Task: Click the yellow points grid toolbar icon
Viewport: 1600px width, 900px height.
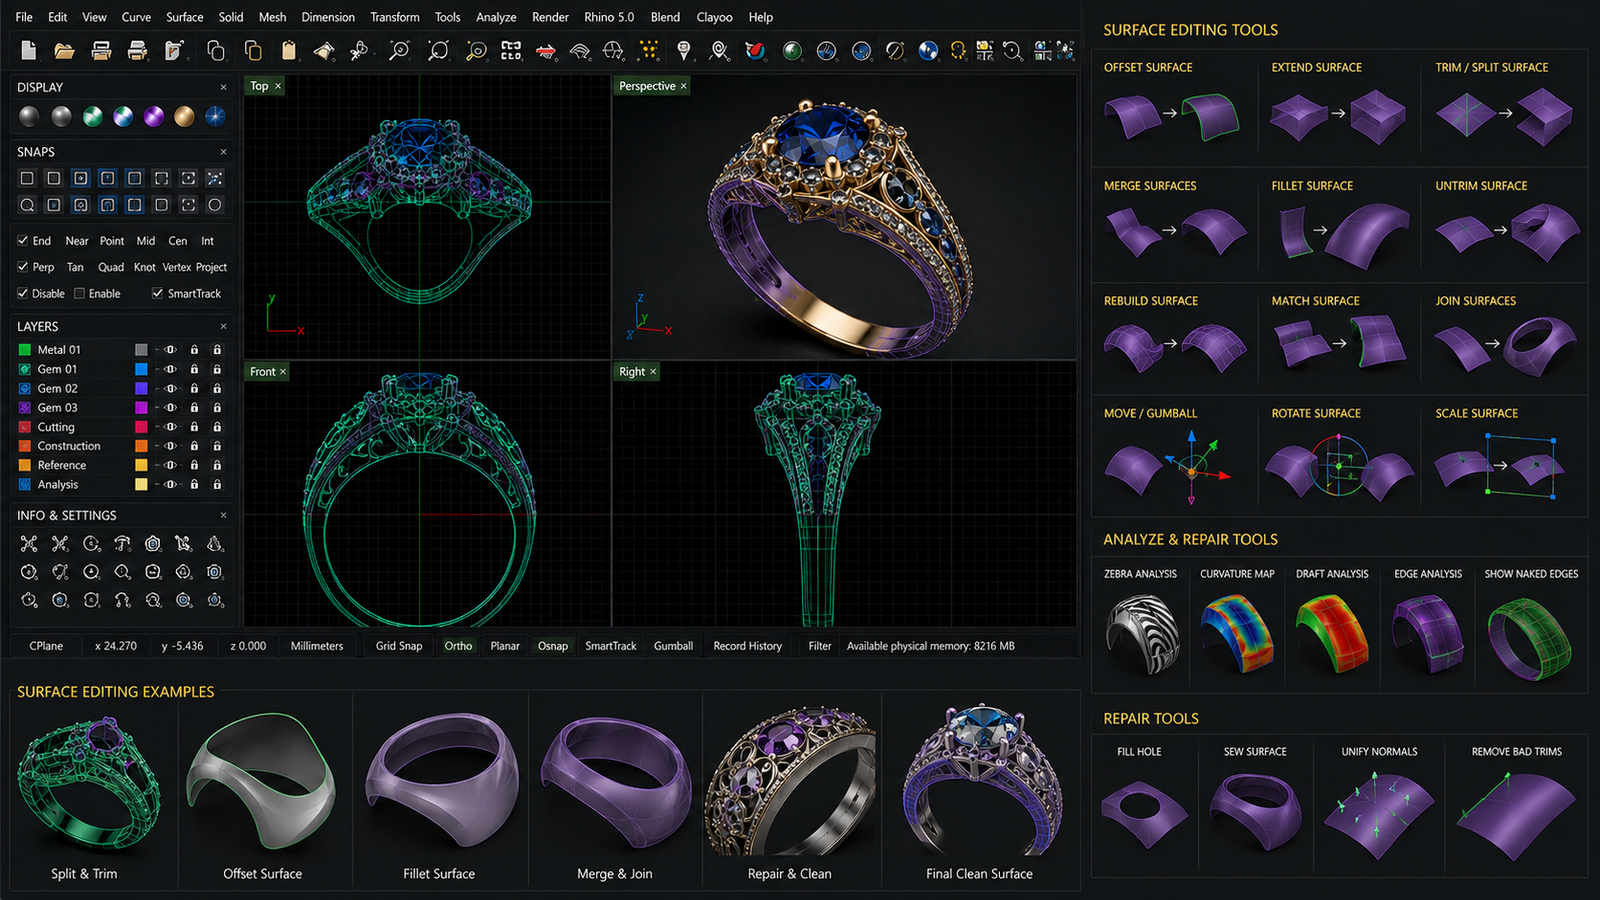Action: [x=649, y=50]
